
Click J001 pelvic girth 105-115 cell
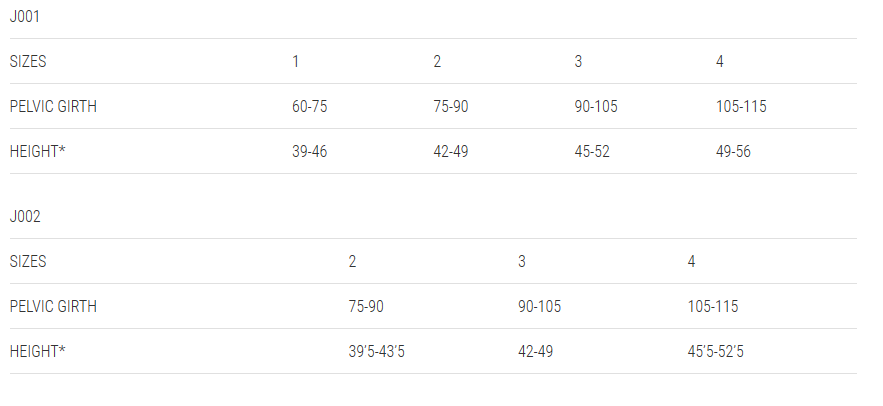point(741,106)
